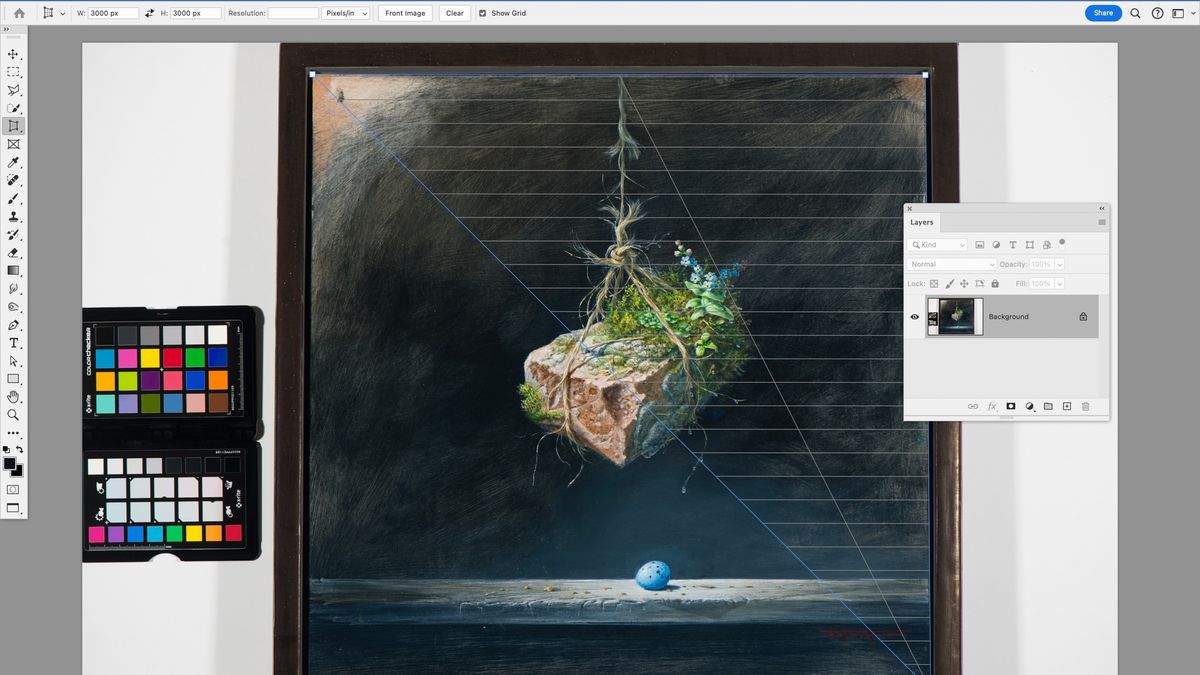The image size is (1200, 675).
Task: Open the Layers panel tab
Action: [x=921, y=222]
